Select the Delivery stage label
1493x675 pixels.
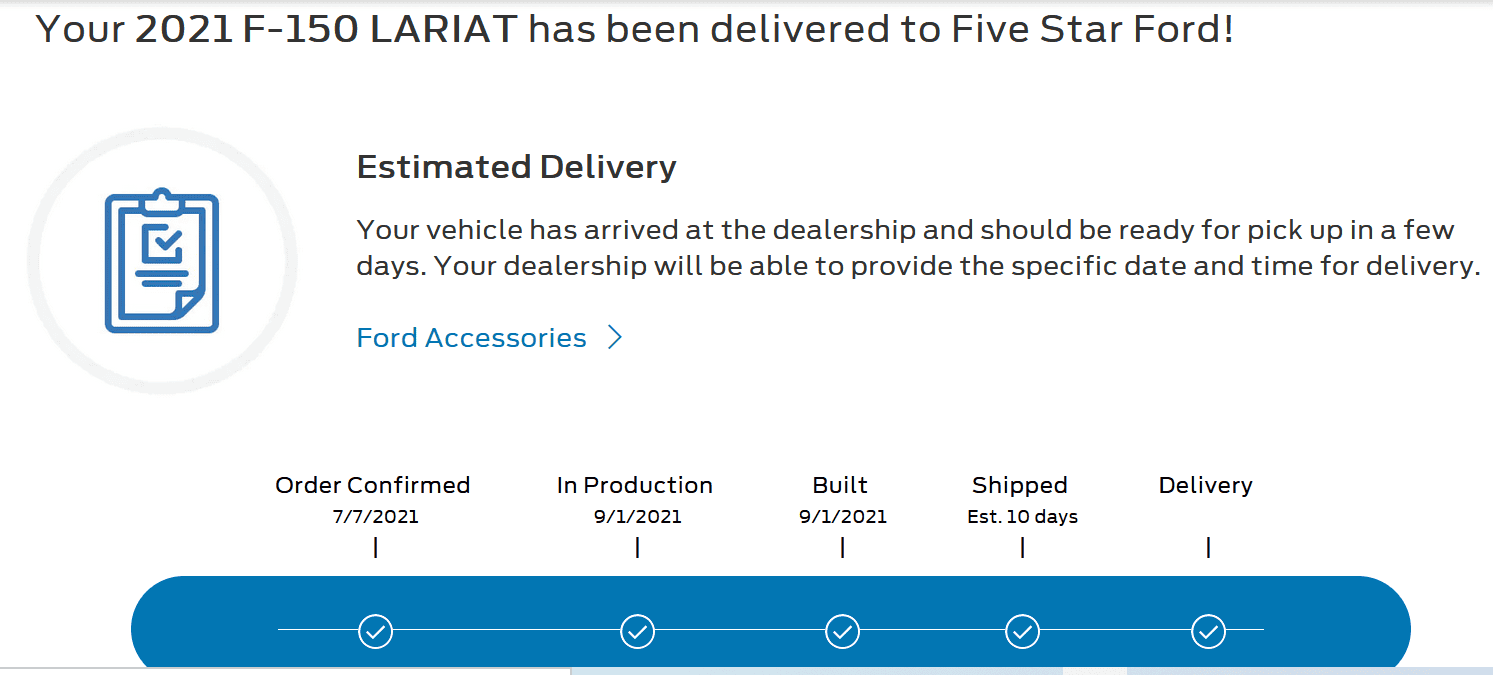[x=1205, y=485]
